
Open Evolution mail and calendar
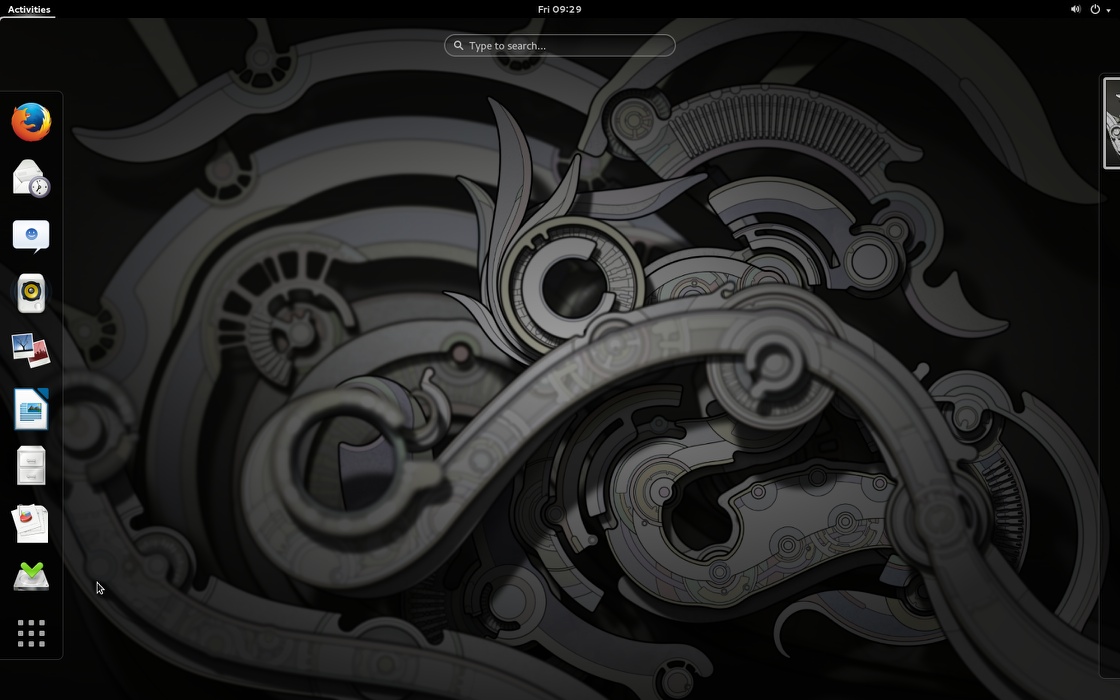(31, 179)
